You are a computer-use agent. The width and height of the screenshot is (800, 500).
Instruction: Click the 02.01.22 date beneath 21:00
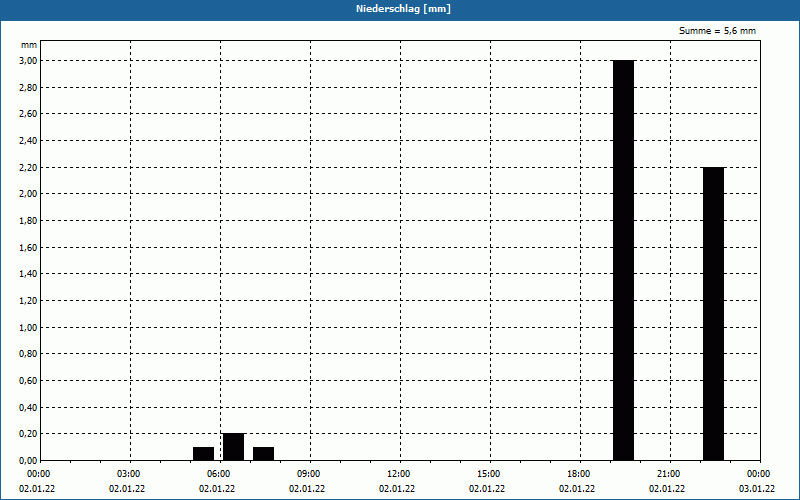(x=667, y=489)
